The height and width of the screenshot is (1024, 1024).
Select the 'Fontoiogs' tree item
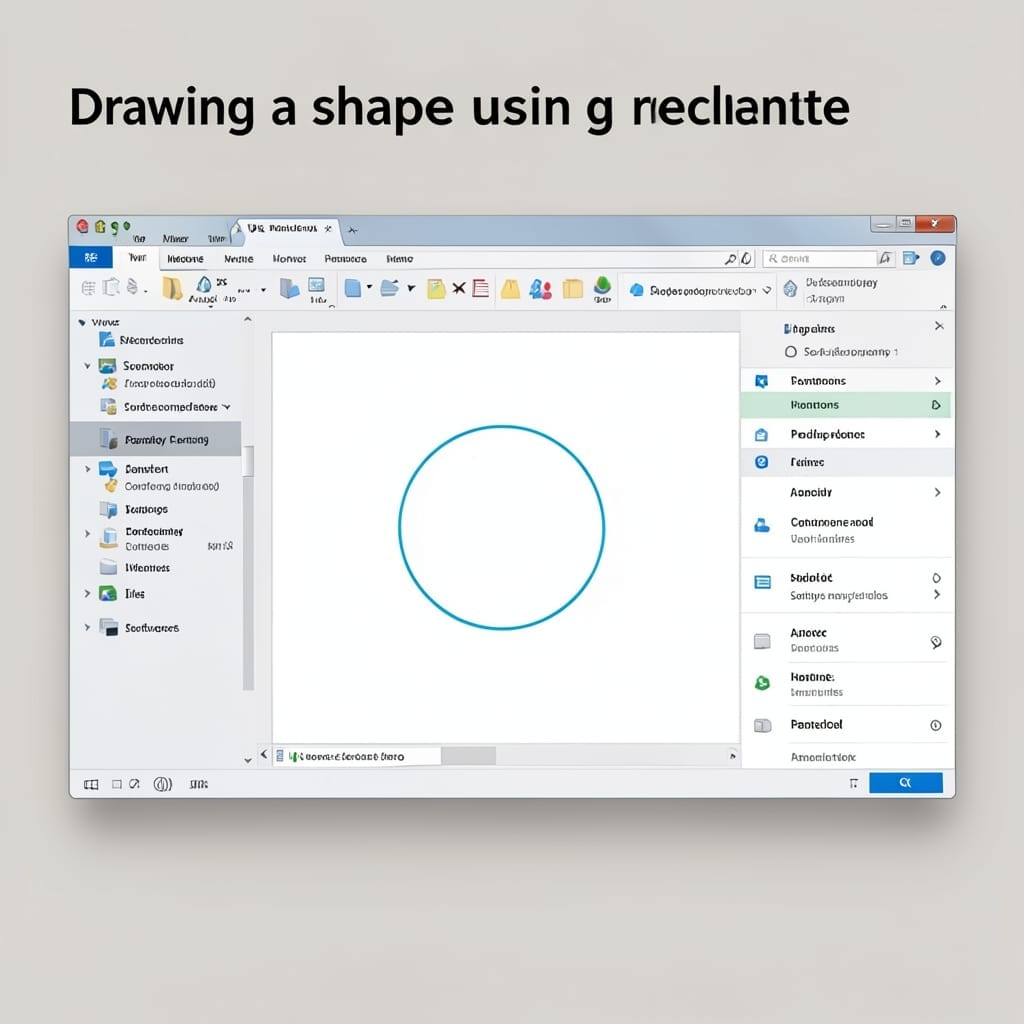[x=146, y=509]
